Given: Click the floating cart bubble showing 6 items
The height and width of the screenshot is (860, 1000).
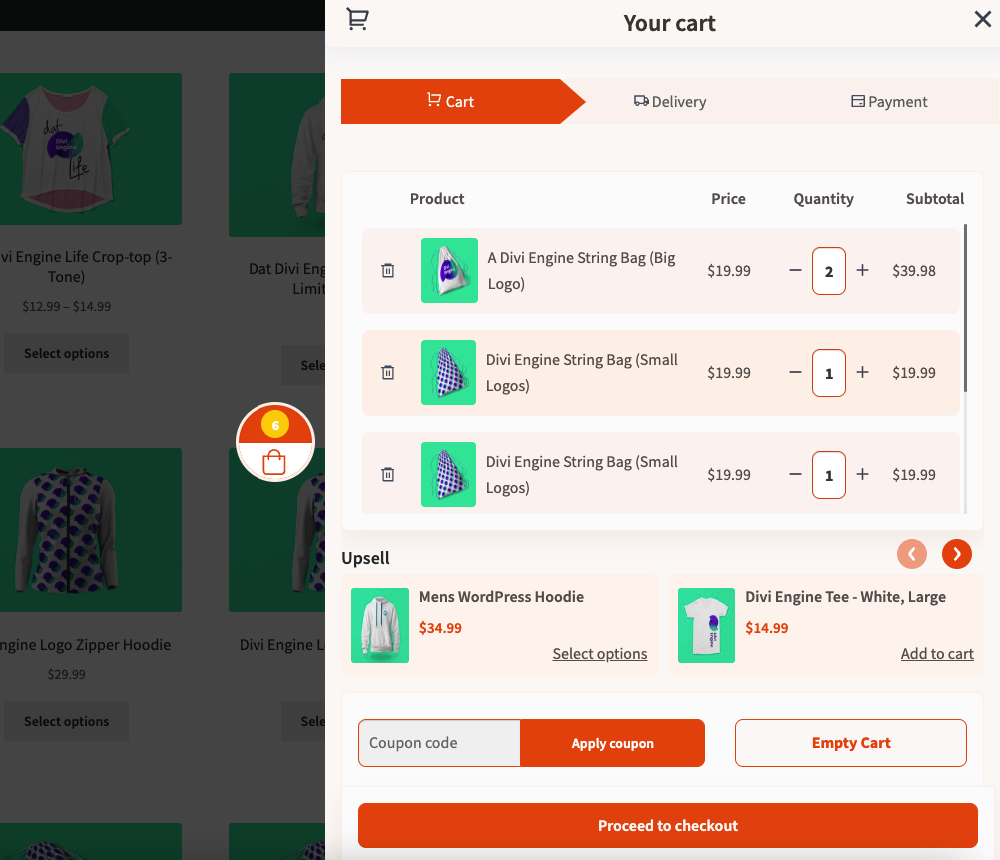Looking at the screenshot, I should [276, 442].
